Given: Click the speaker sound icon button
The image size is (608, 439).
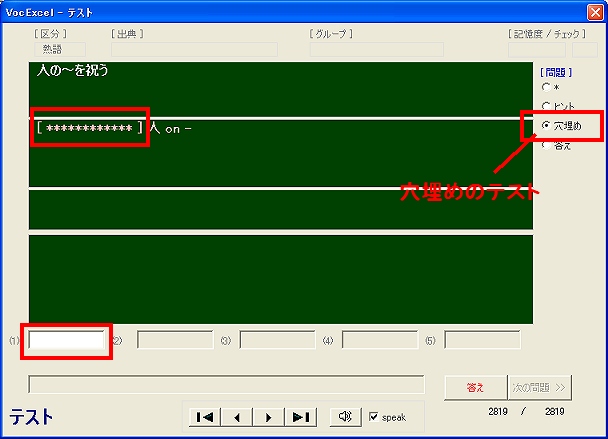Looking at the screenshot, I should 345,417.
